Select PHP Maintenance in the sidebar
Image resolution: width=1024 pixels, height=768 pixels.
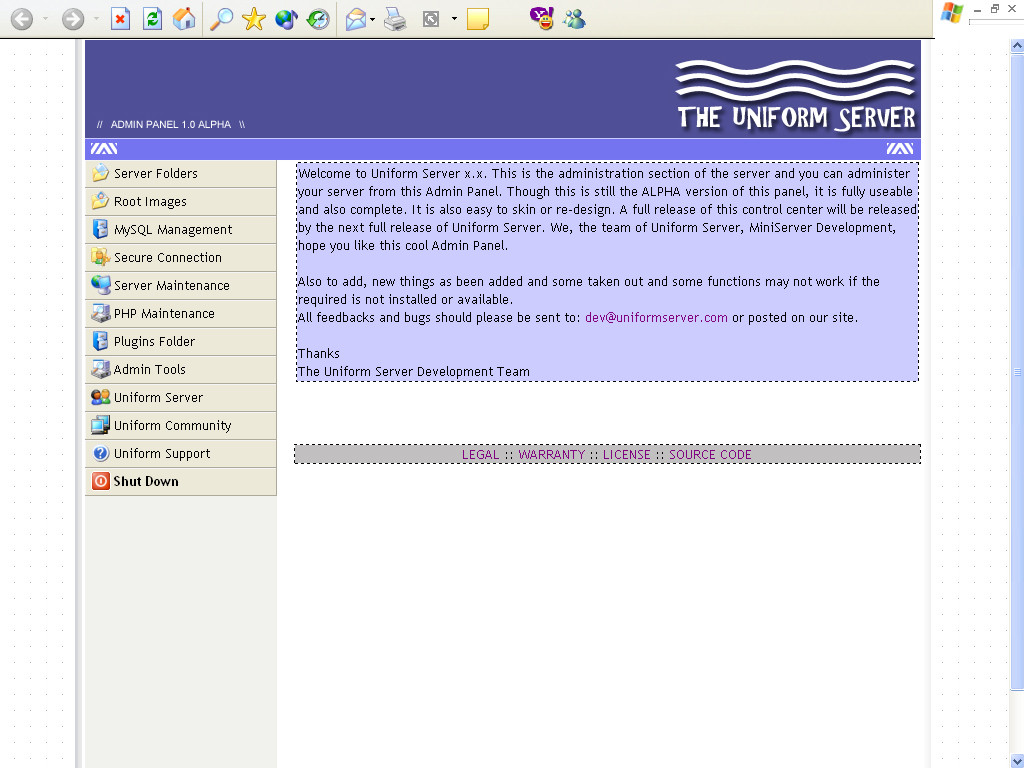click(181, 314)
